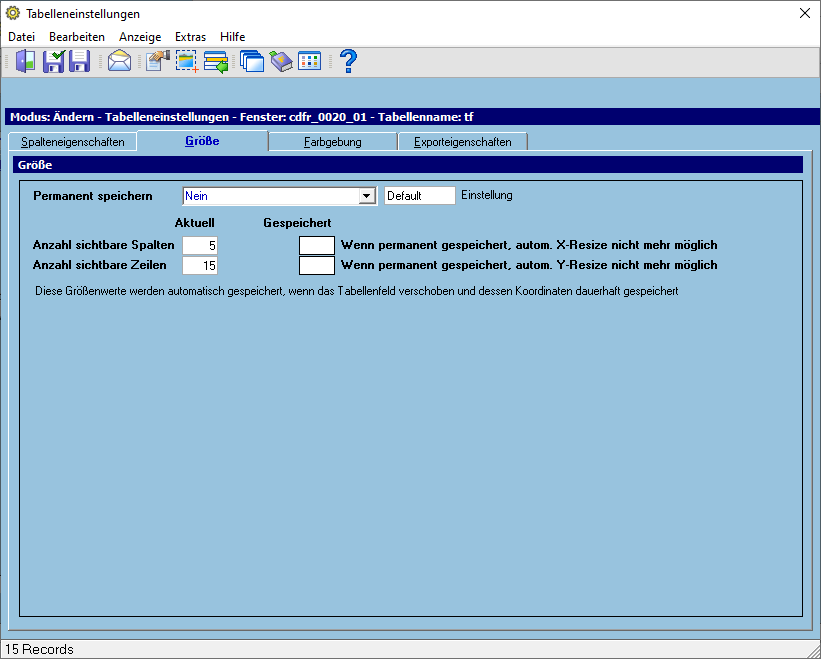
Task: Switch to the Farbgebung tab
Action: (332, 142)
